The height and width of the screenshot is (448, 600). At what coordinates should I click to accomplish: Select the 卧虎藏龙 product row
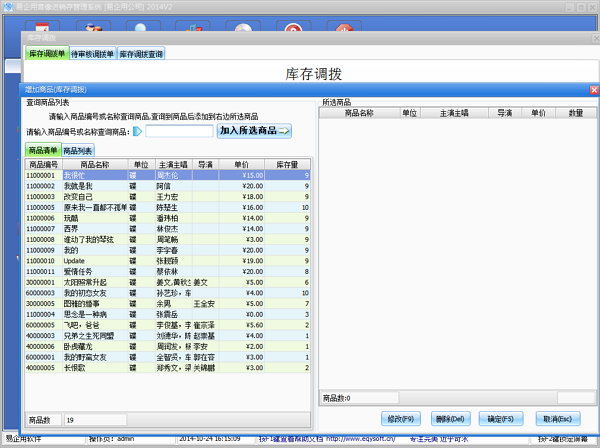click(168, 347)
